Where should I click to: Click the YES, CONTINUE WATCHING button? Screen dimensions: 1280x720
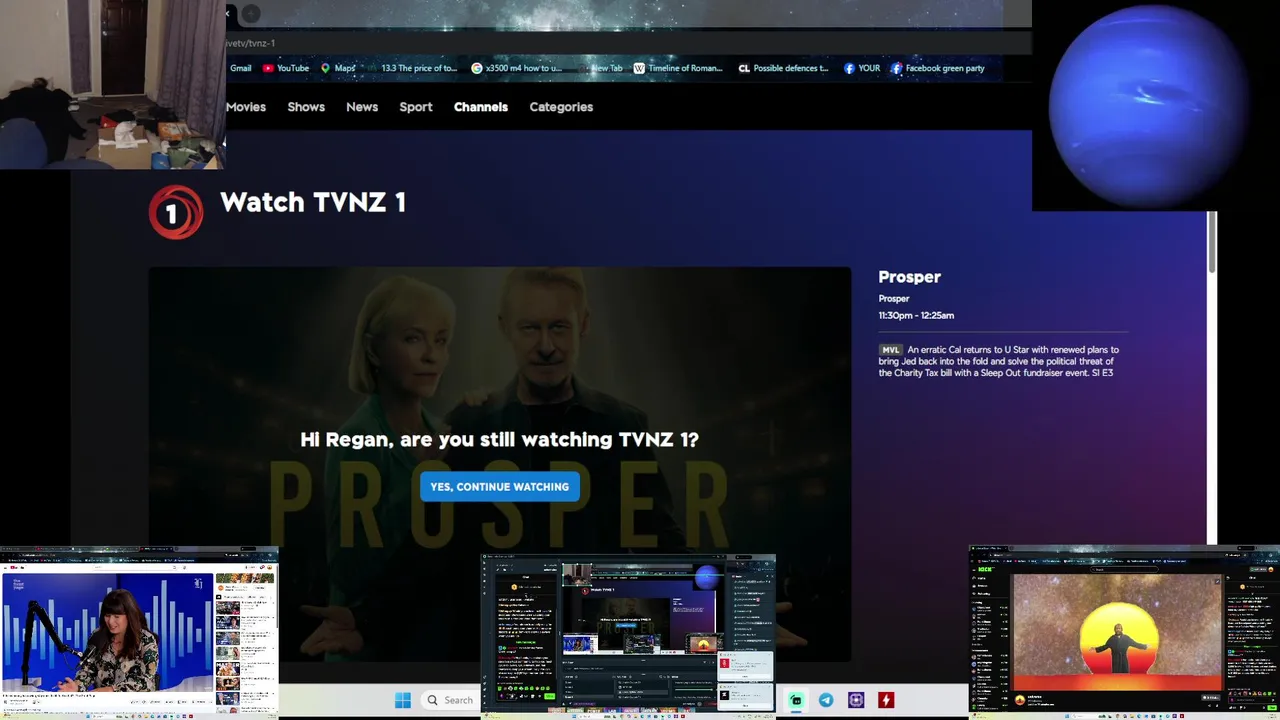click(499, 487)
